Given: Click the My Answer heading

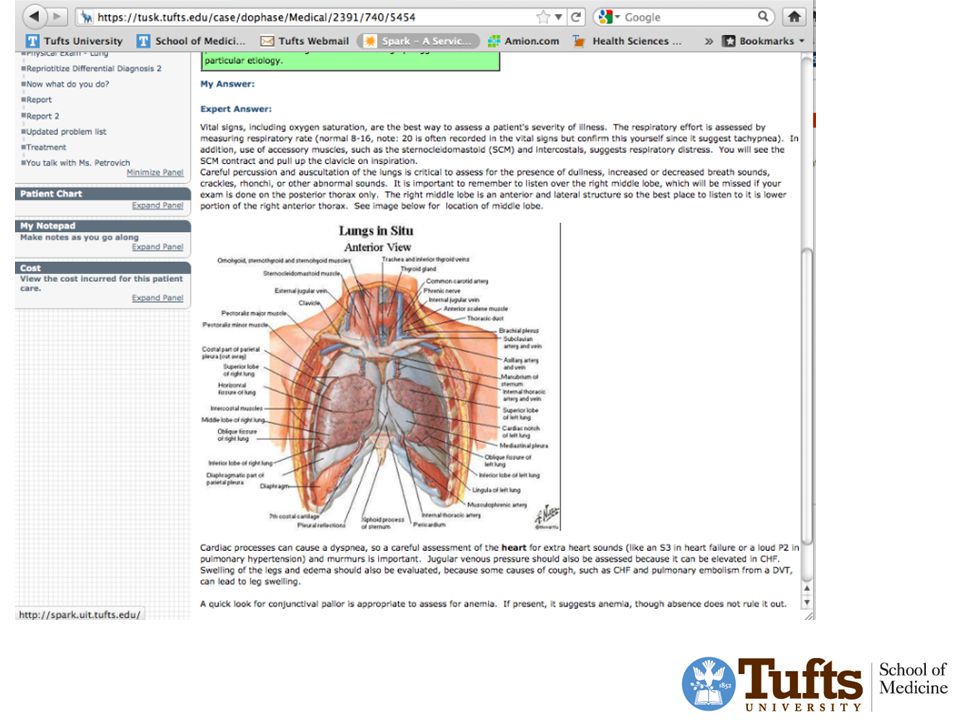Looking at the screenshot, I should pos(227,84).
